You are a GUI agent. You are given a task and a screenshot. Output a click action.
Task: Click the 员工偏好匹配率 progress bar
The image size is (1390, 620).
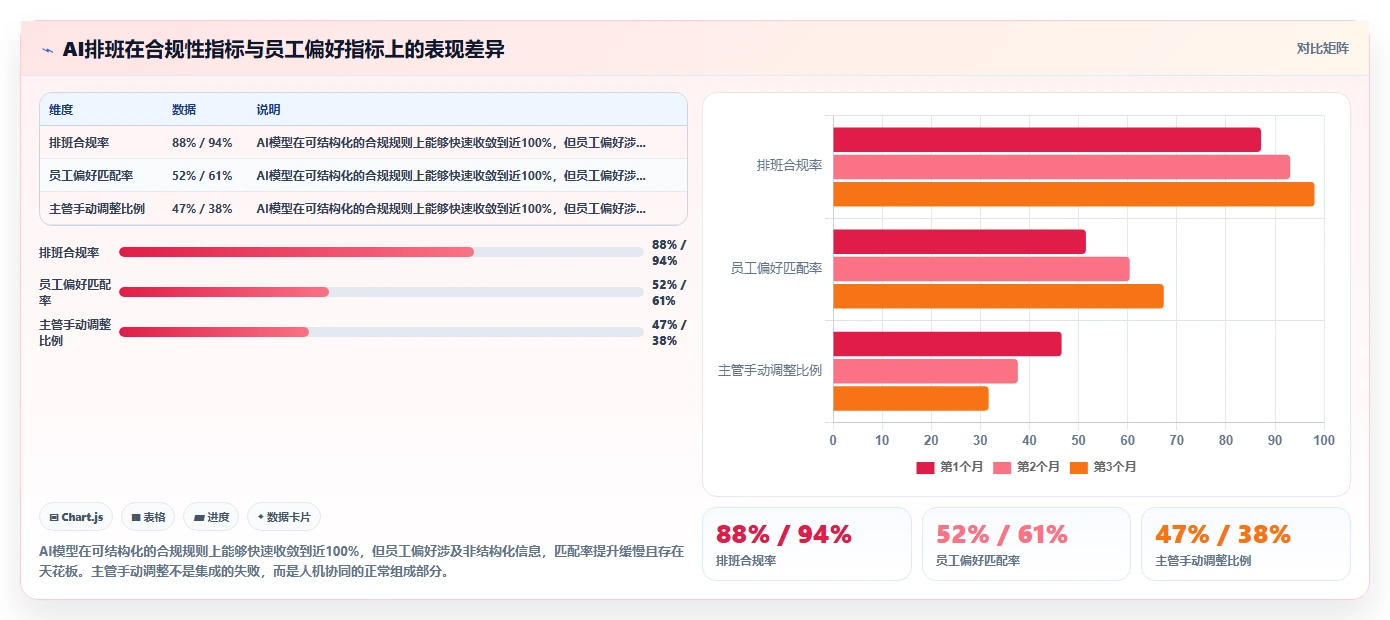click(x=381, y=292)
